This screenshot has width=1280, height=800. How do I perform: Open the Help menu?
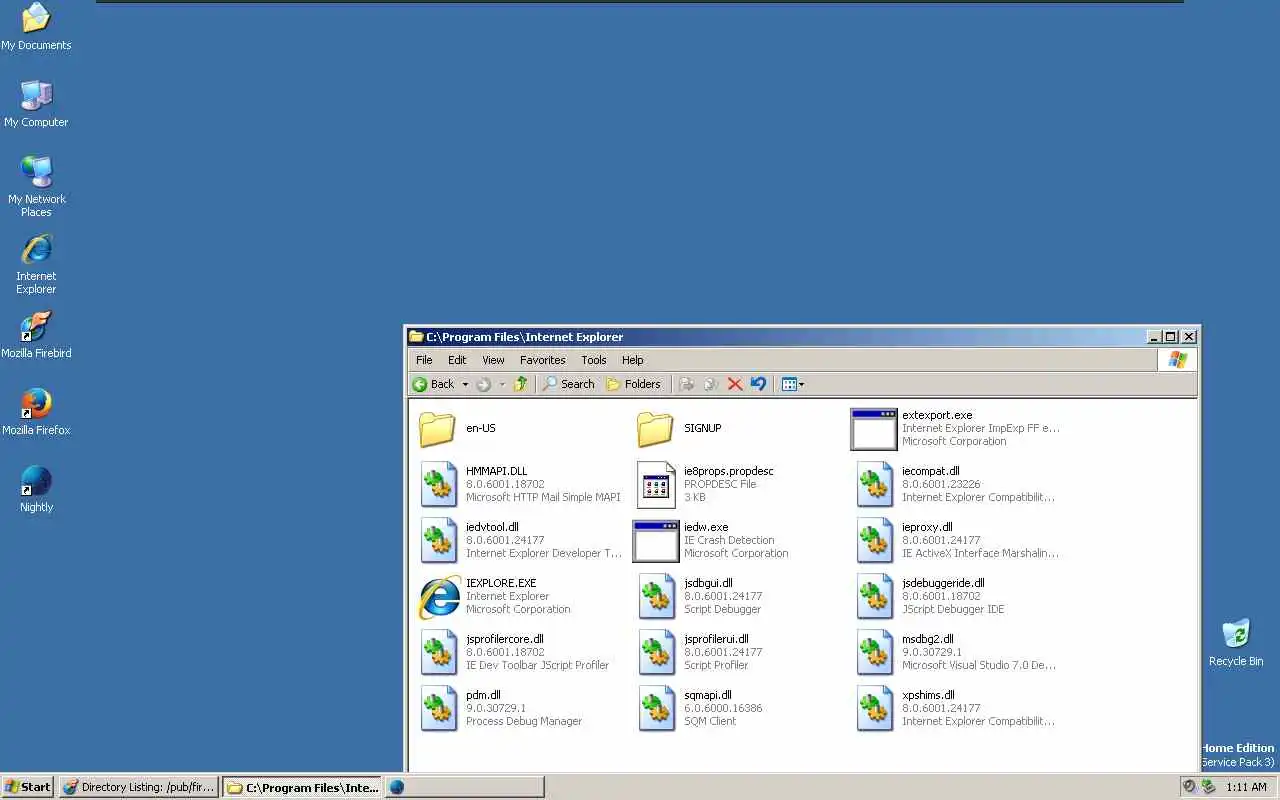pyautogui.click(x=633, y=360)
